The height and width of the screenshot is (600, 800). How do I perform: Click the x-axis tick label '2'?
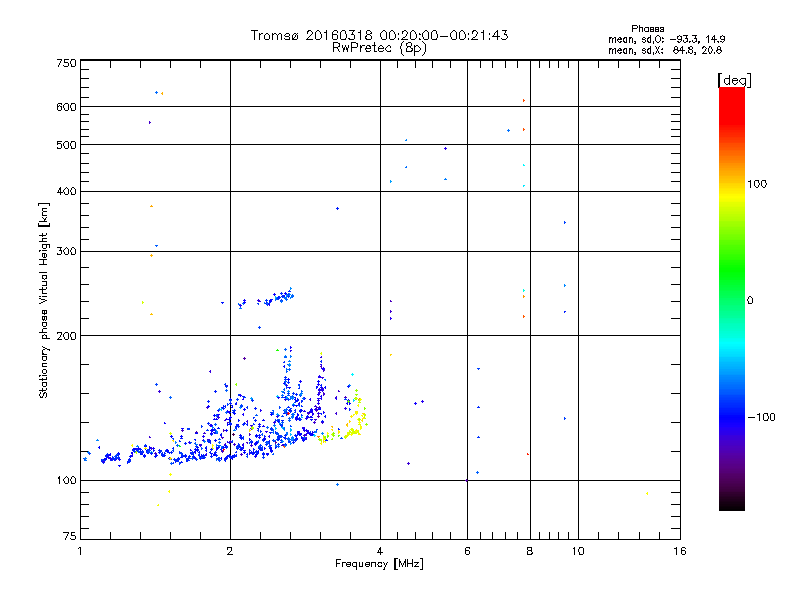(x=230, y=551)
